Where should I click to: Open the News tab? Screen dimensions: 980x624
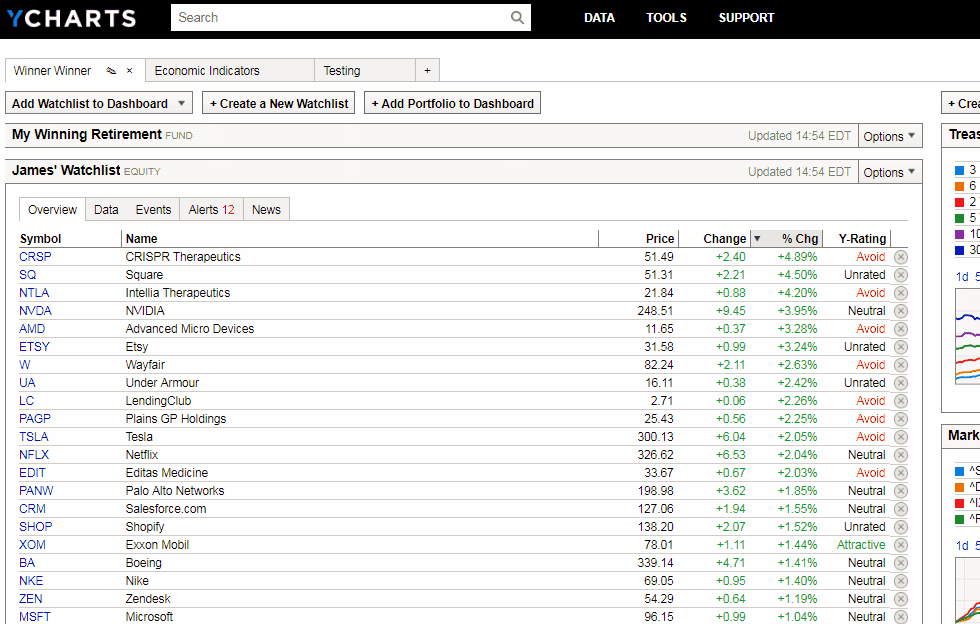click(x=266, y=209)
